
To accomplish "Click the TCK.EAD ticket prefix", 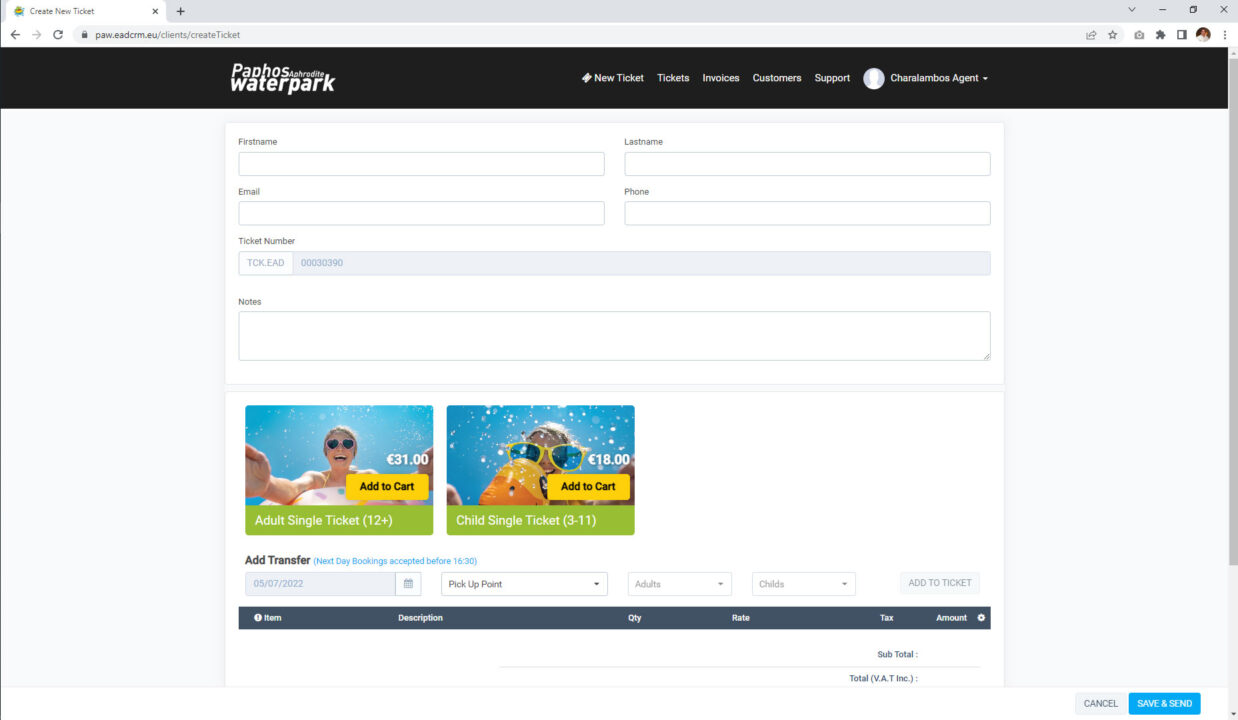I will [265, 263].
